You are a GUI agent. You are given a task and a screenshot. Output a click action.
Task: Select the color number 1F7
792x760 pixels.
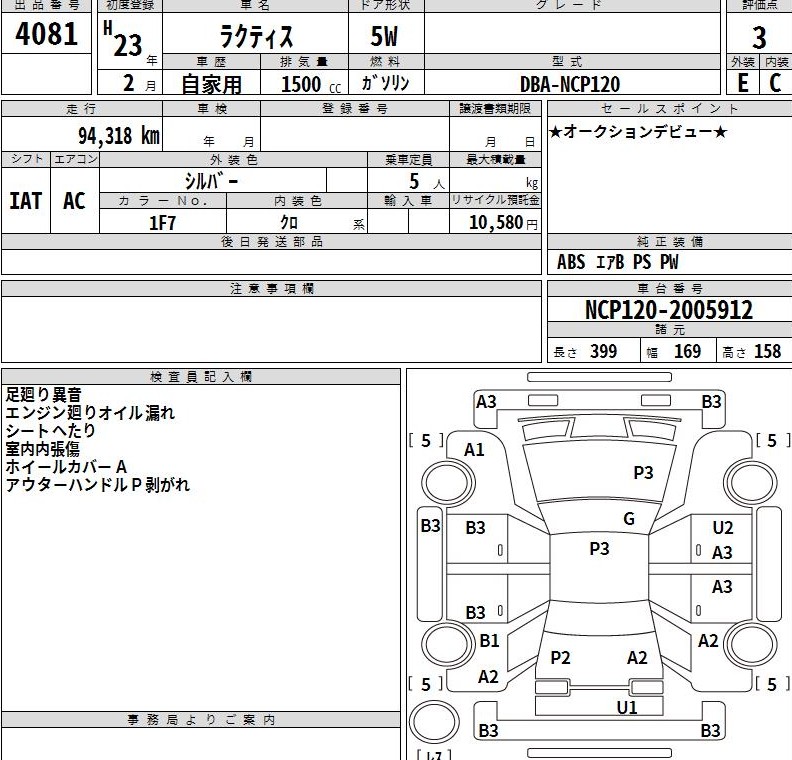tap(162, 223)
